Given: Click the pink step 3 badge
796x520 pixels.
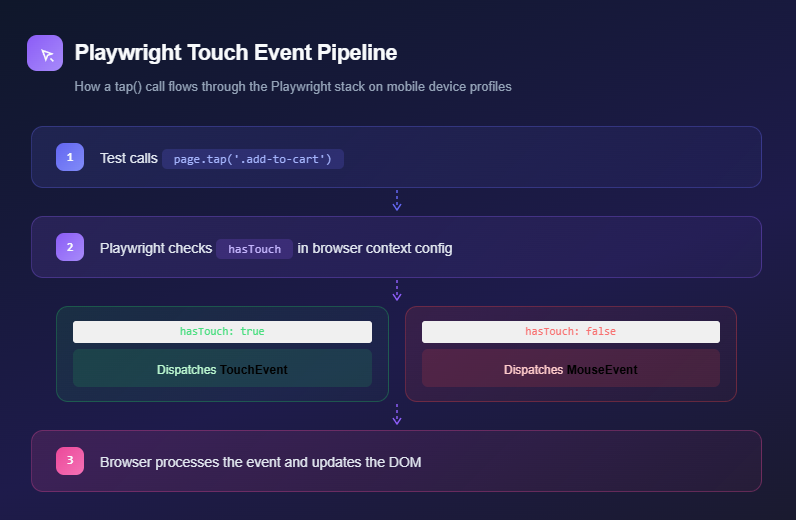Looking at the screenshot, I should (x=69, y=461).
